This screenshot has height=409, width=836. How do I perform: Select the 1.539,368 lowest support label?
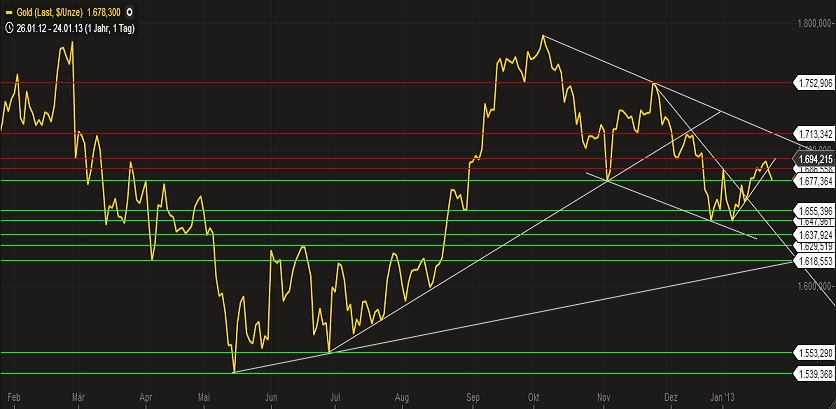(x=814, y=373)
